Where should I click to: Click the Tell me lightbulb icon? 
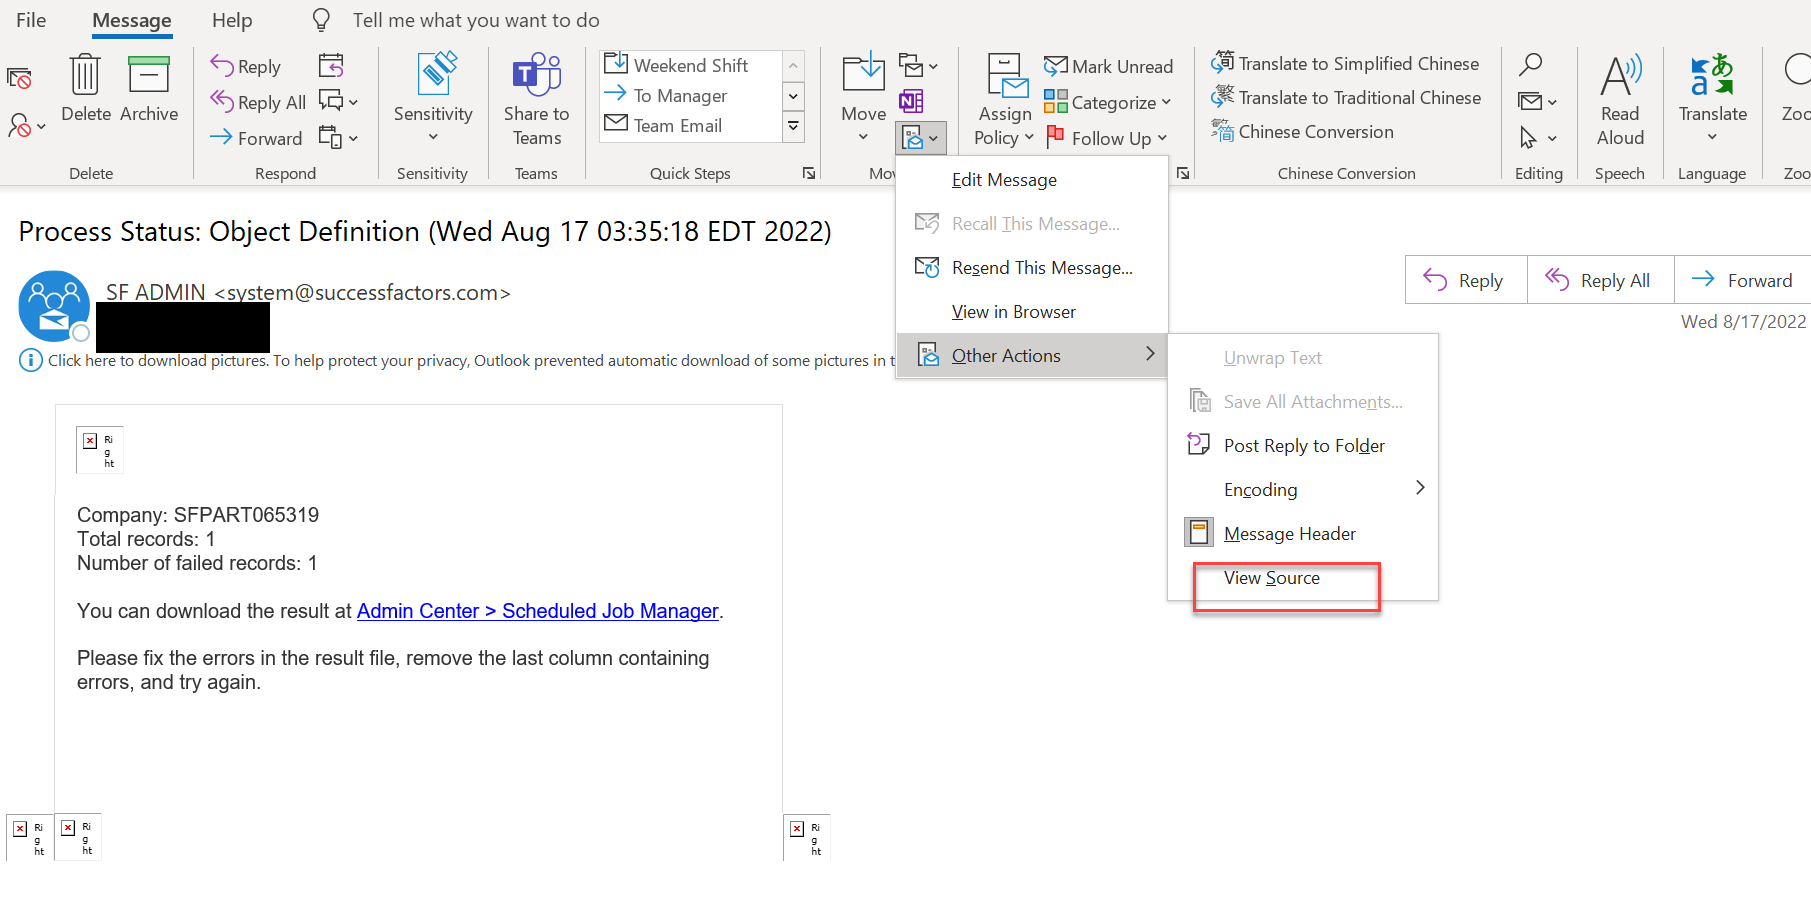321,20
